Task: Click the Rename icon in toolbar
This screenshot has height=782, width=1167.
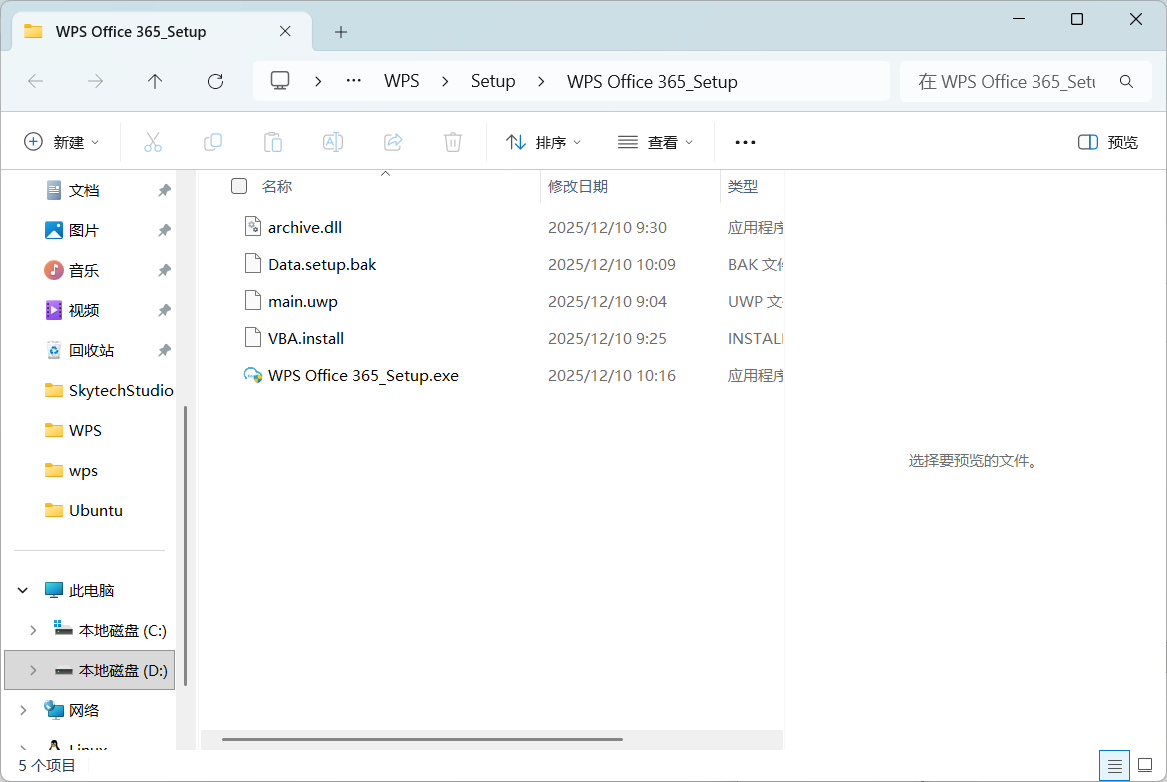Action: (333, 142)
